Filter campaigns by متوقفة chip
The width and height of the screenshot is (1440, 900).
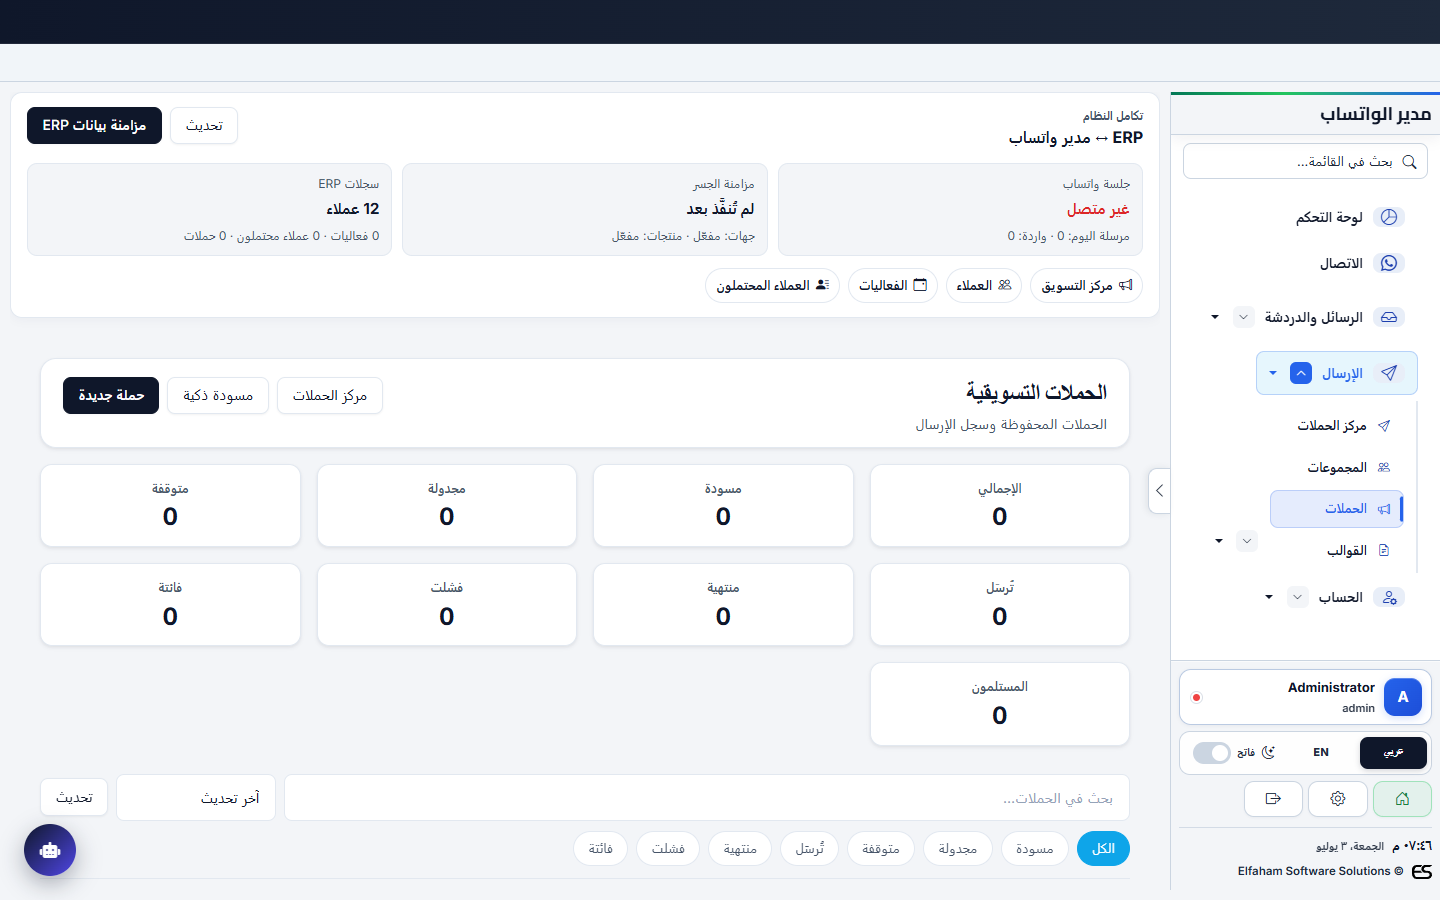pos(881,849)
